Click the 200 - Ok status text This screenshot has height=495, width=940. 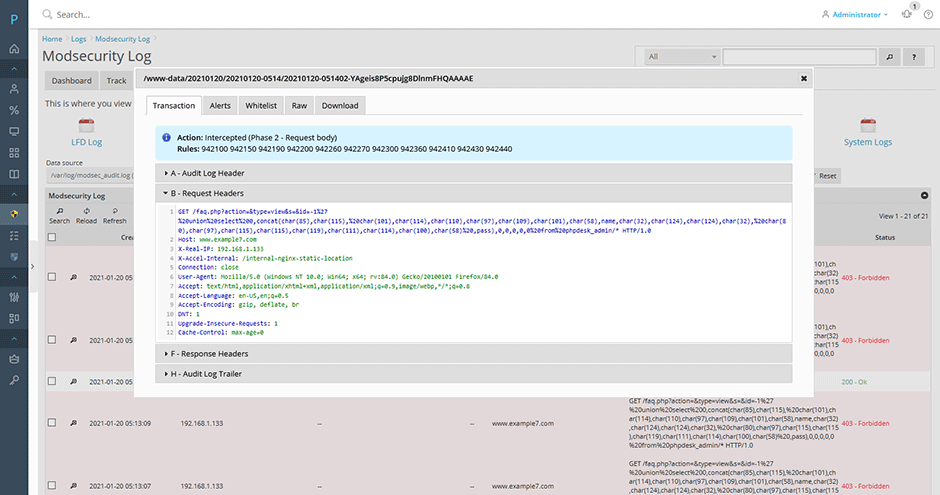point(854,382)
